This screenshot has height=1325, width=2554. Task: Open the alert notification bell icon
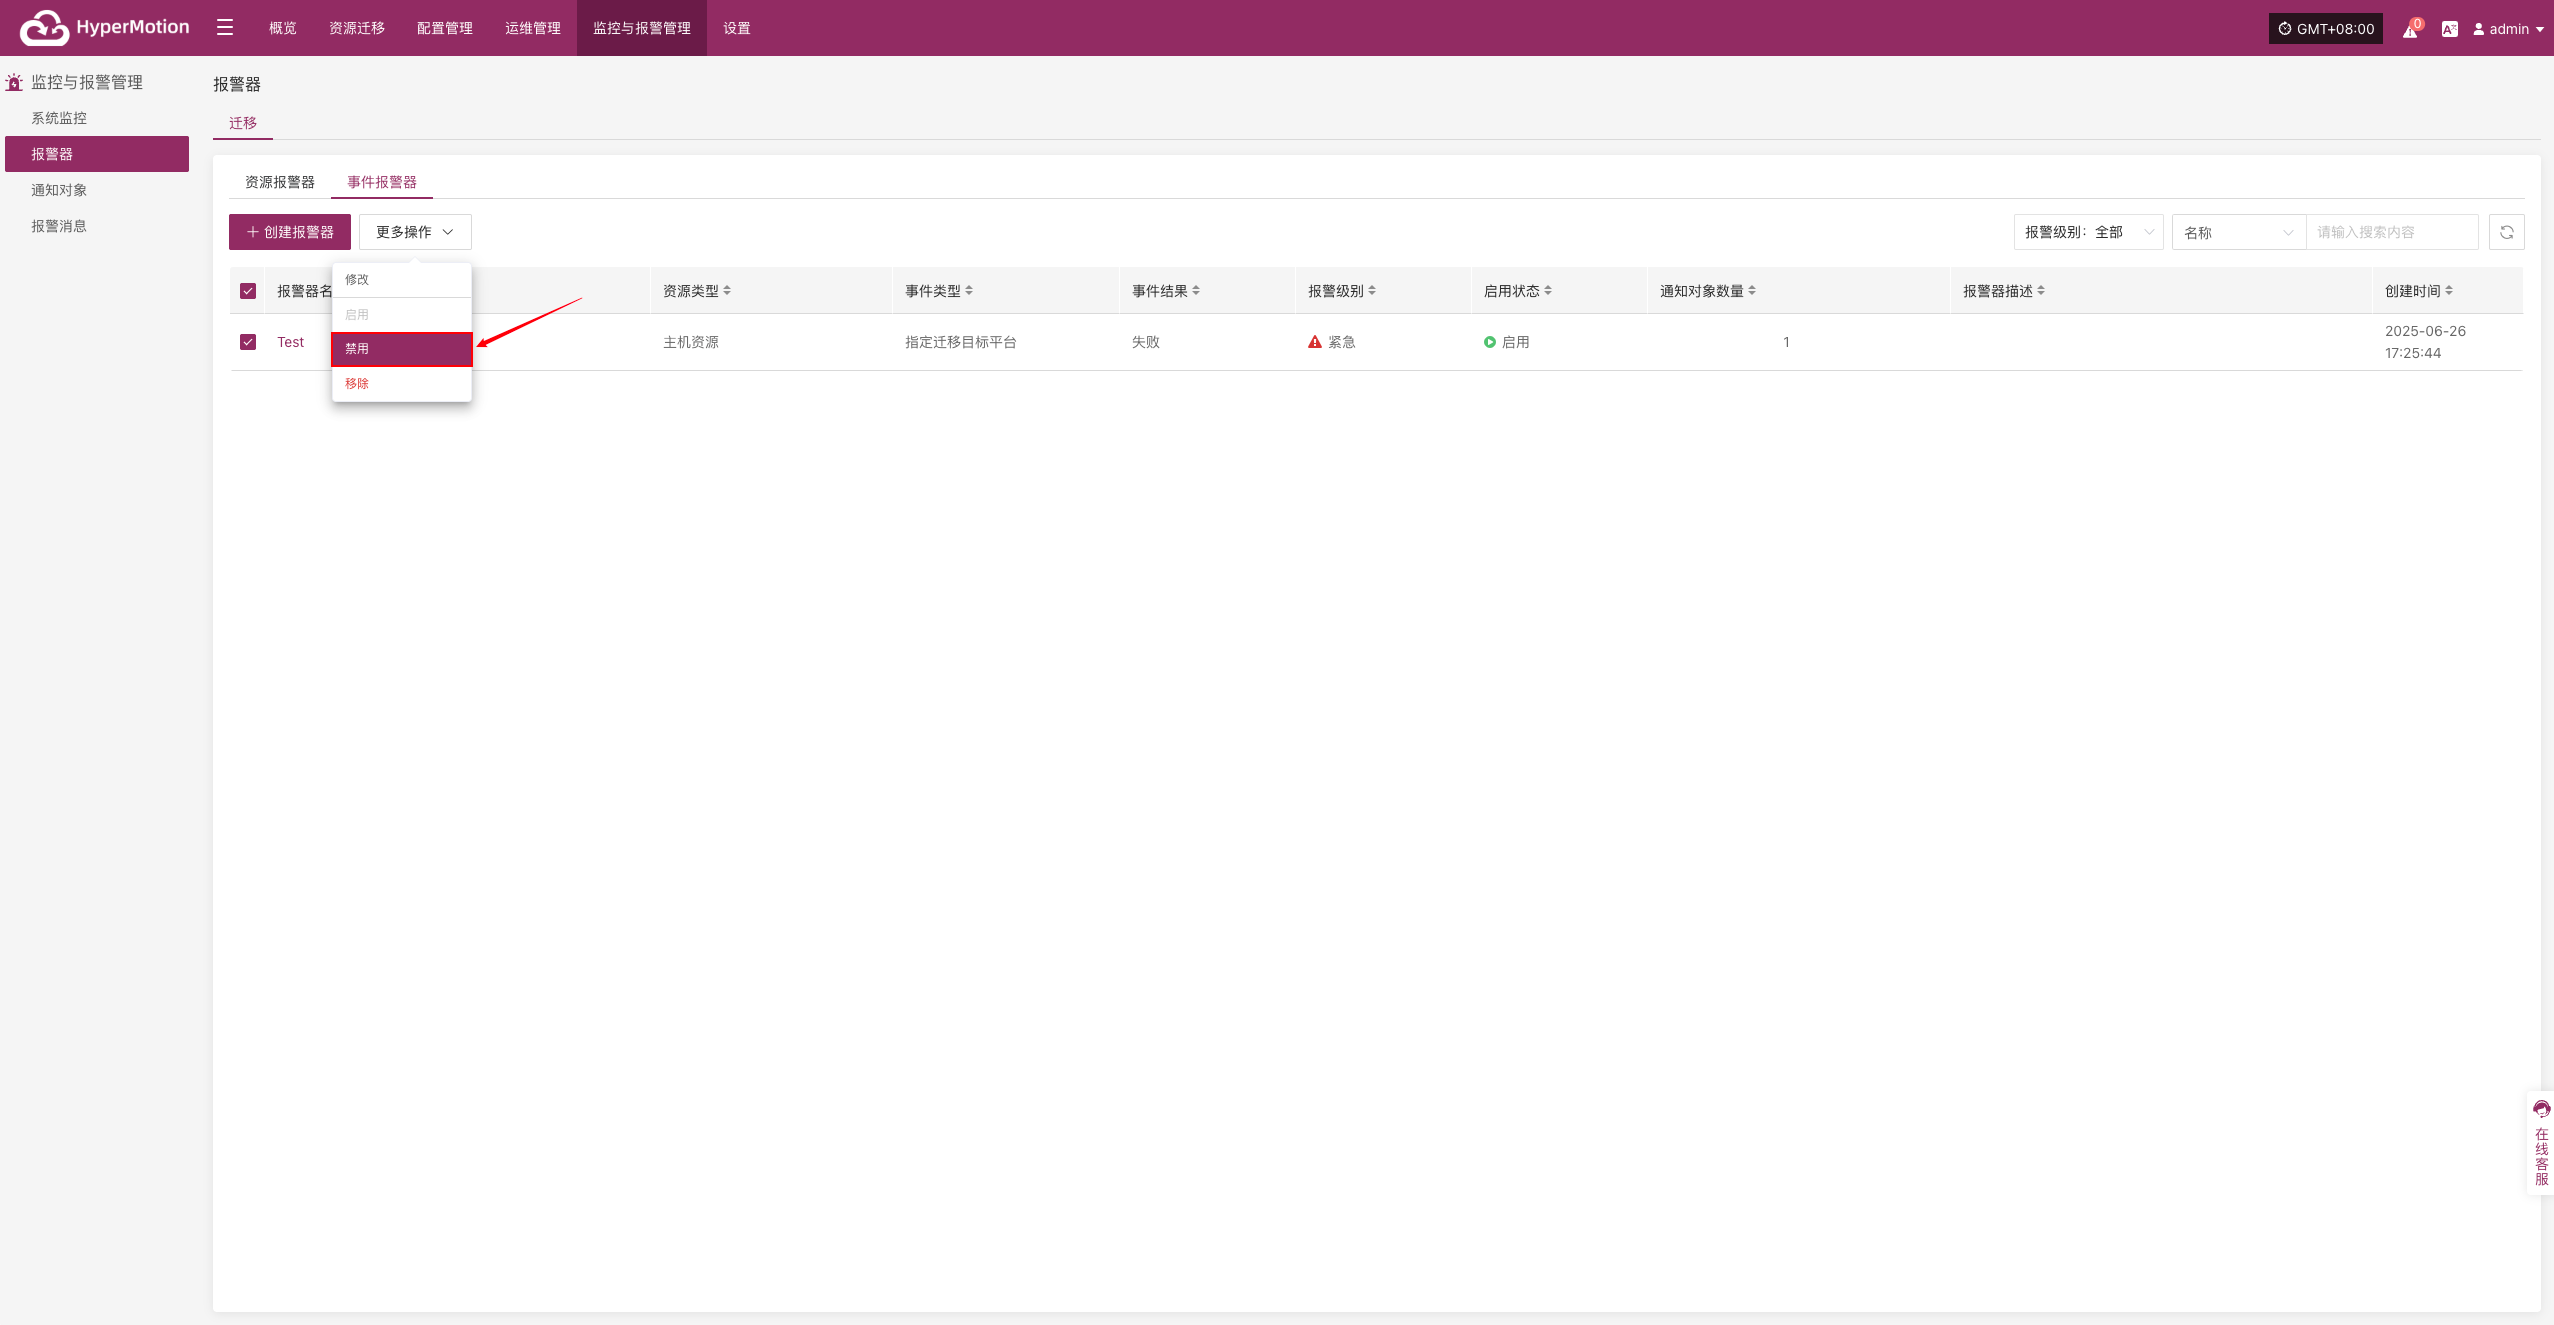tap(2410, 29)
